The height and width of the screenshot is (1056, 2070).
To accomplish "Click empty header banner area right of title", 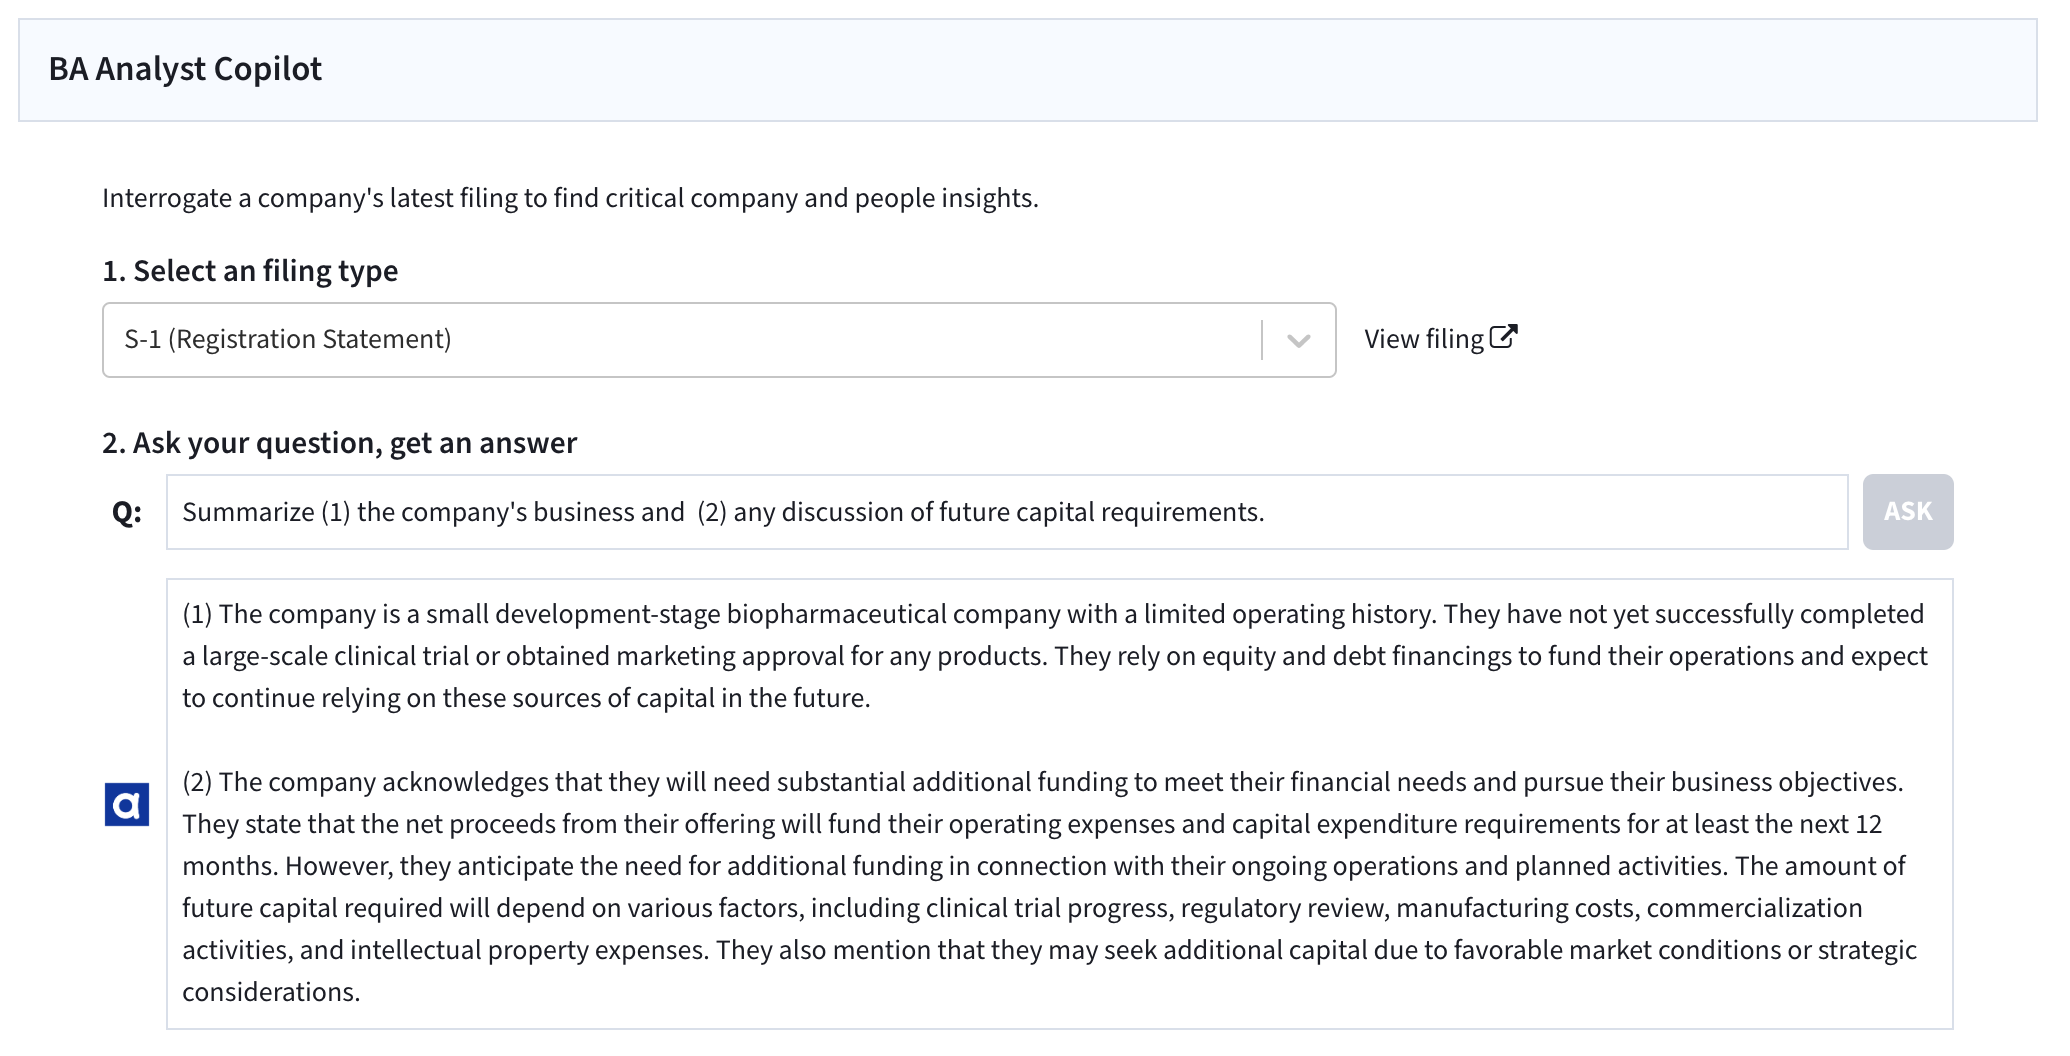I will click(x=1200, y=70).
